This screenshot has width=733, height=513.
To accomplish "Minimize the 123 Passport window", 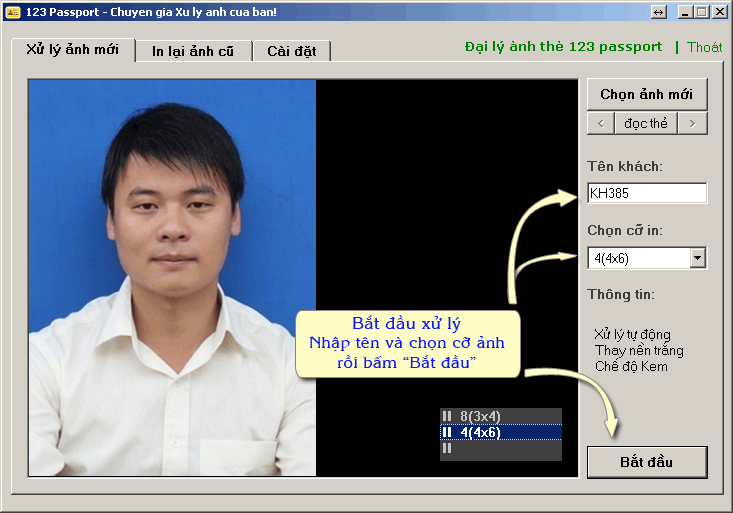I will 686,11.
